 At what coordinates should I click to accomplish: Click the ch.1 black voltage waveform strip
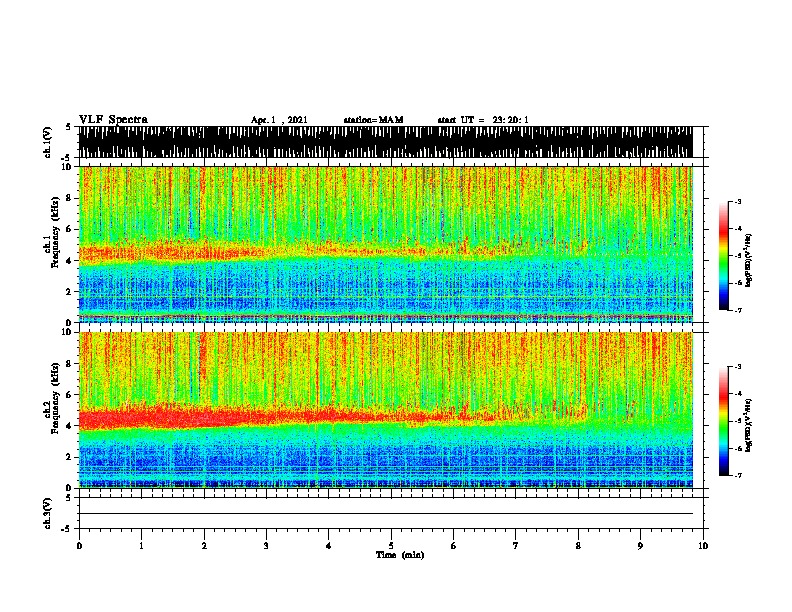pyautogui.click(x=385, y=142)
